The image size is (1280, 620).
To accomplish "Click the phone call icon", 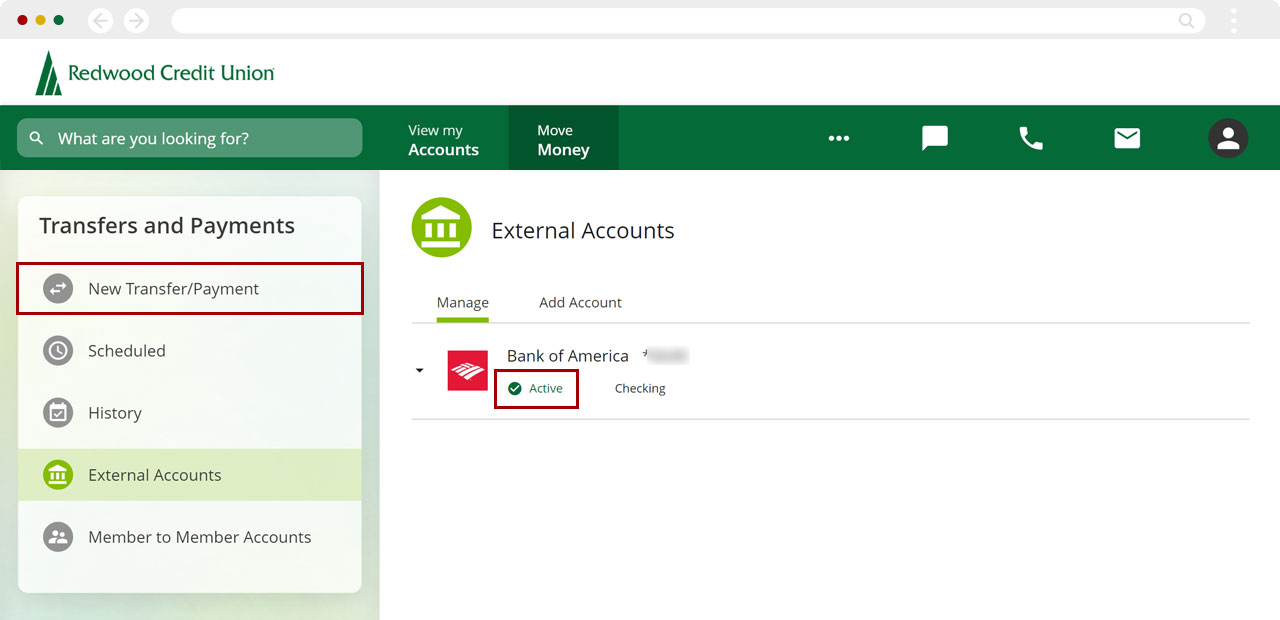I will [1031, 138].
